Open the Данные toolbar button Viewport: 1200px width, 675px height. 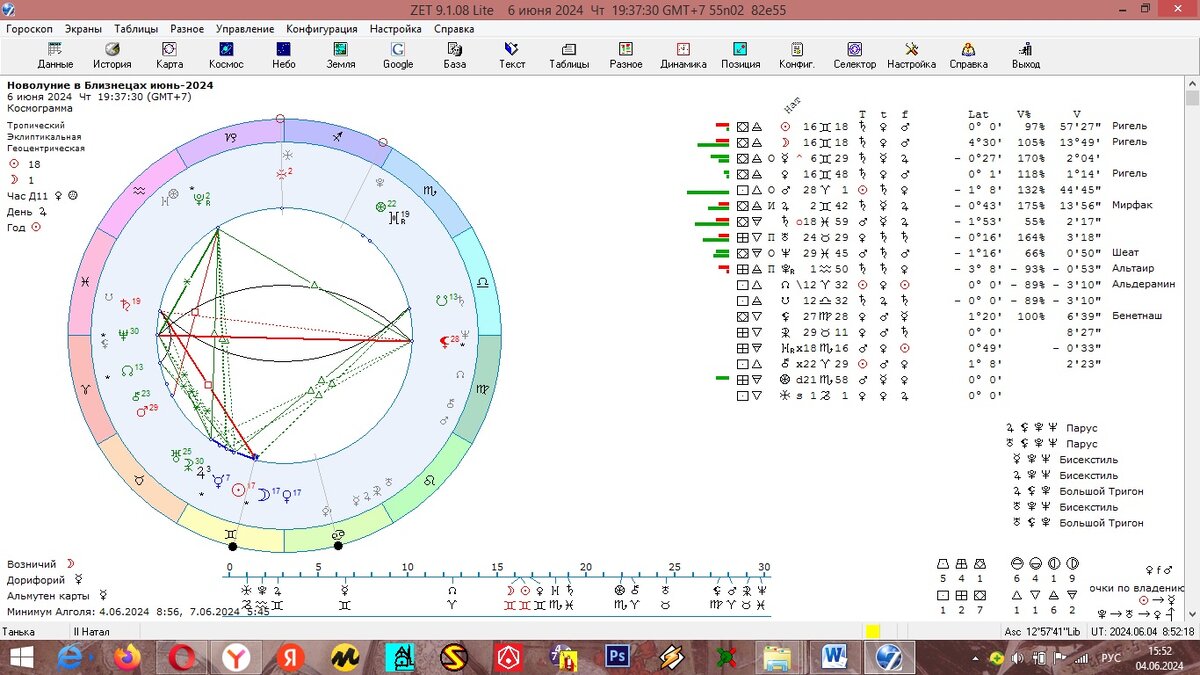click(x=56, y=55)
